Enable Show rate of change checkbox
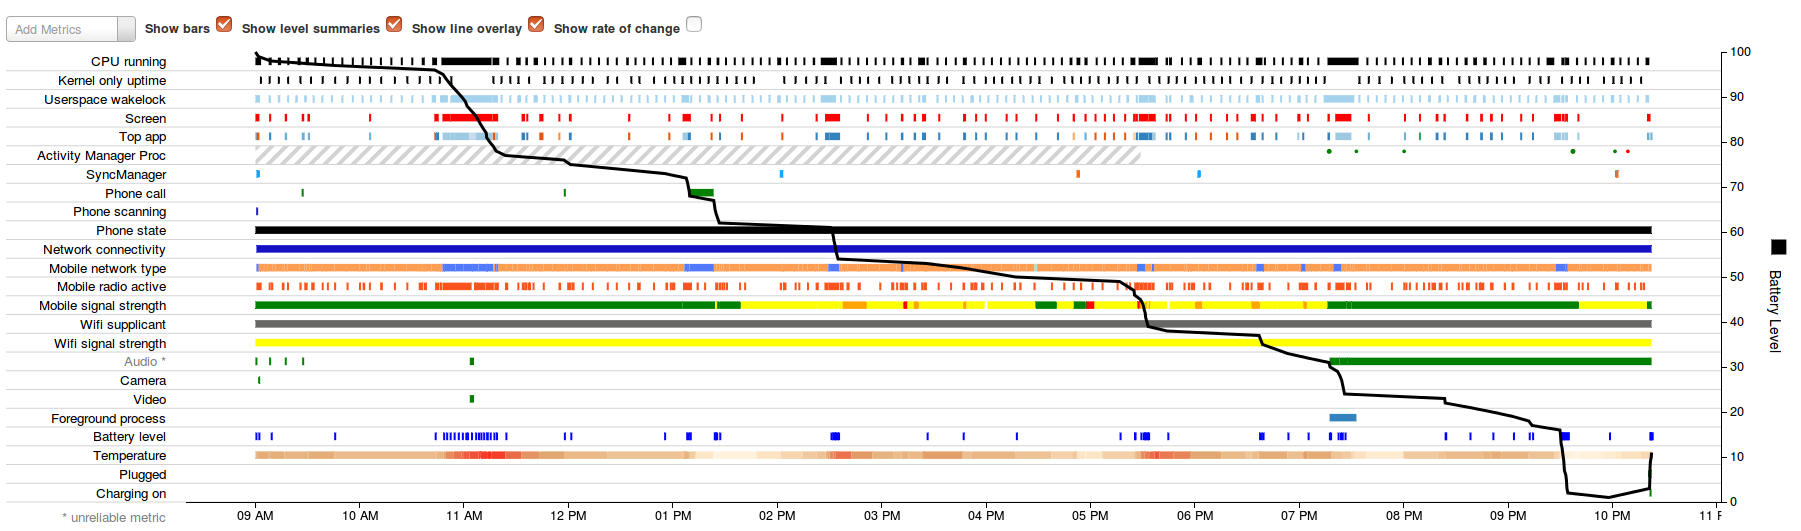 coord(694,24)
